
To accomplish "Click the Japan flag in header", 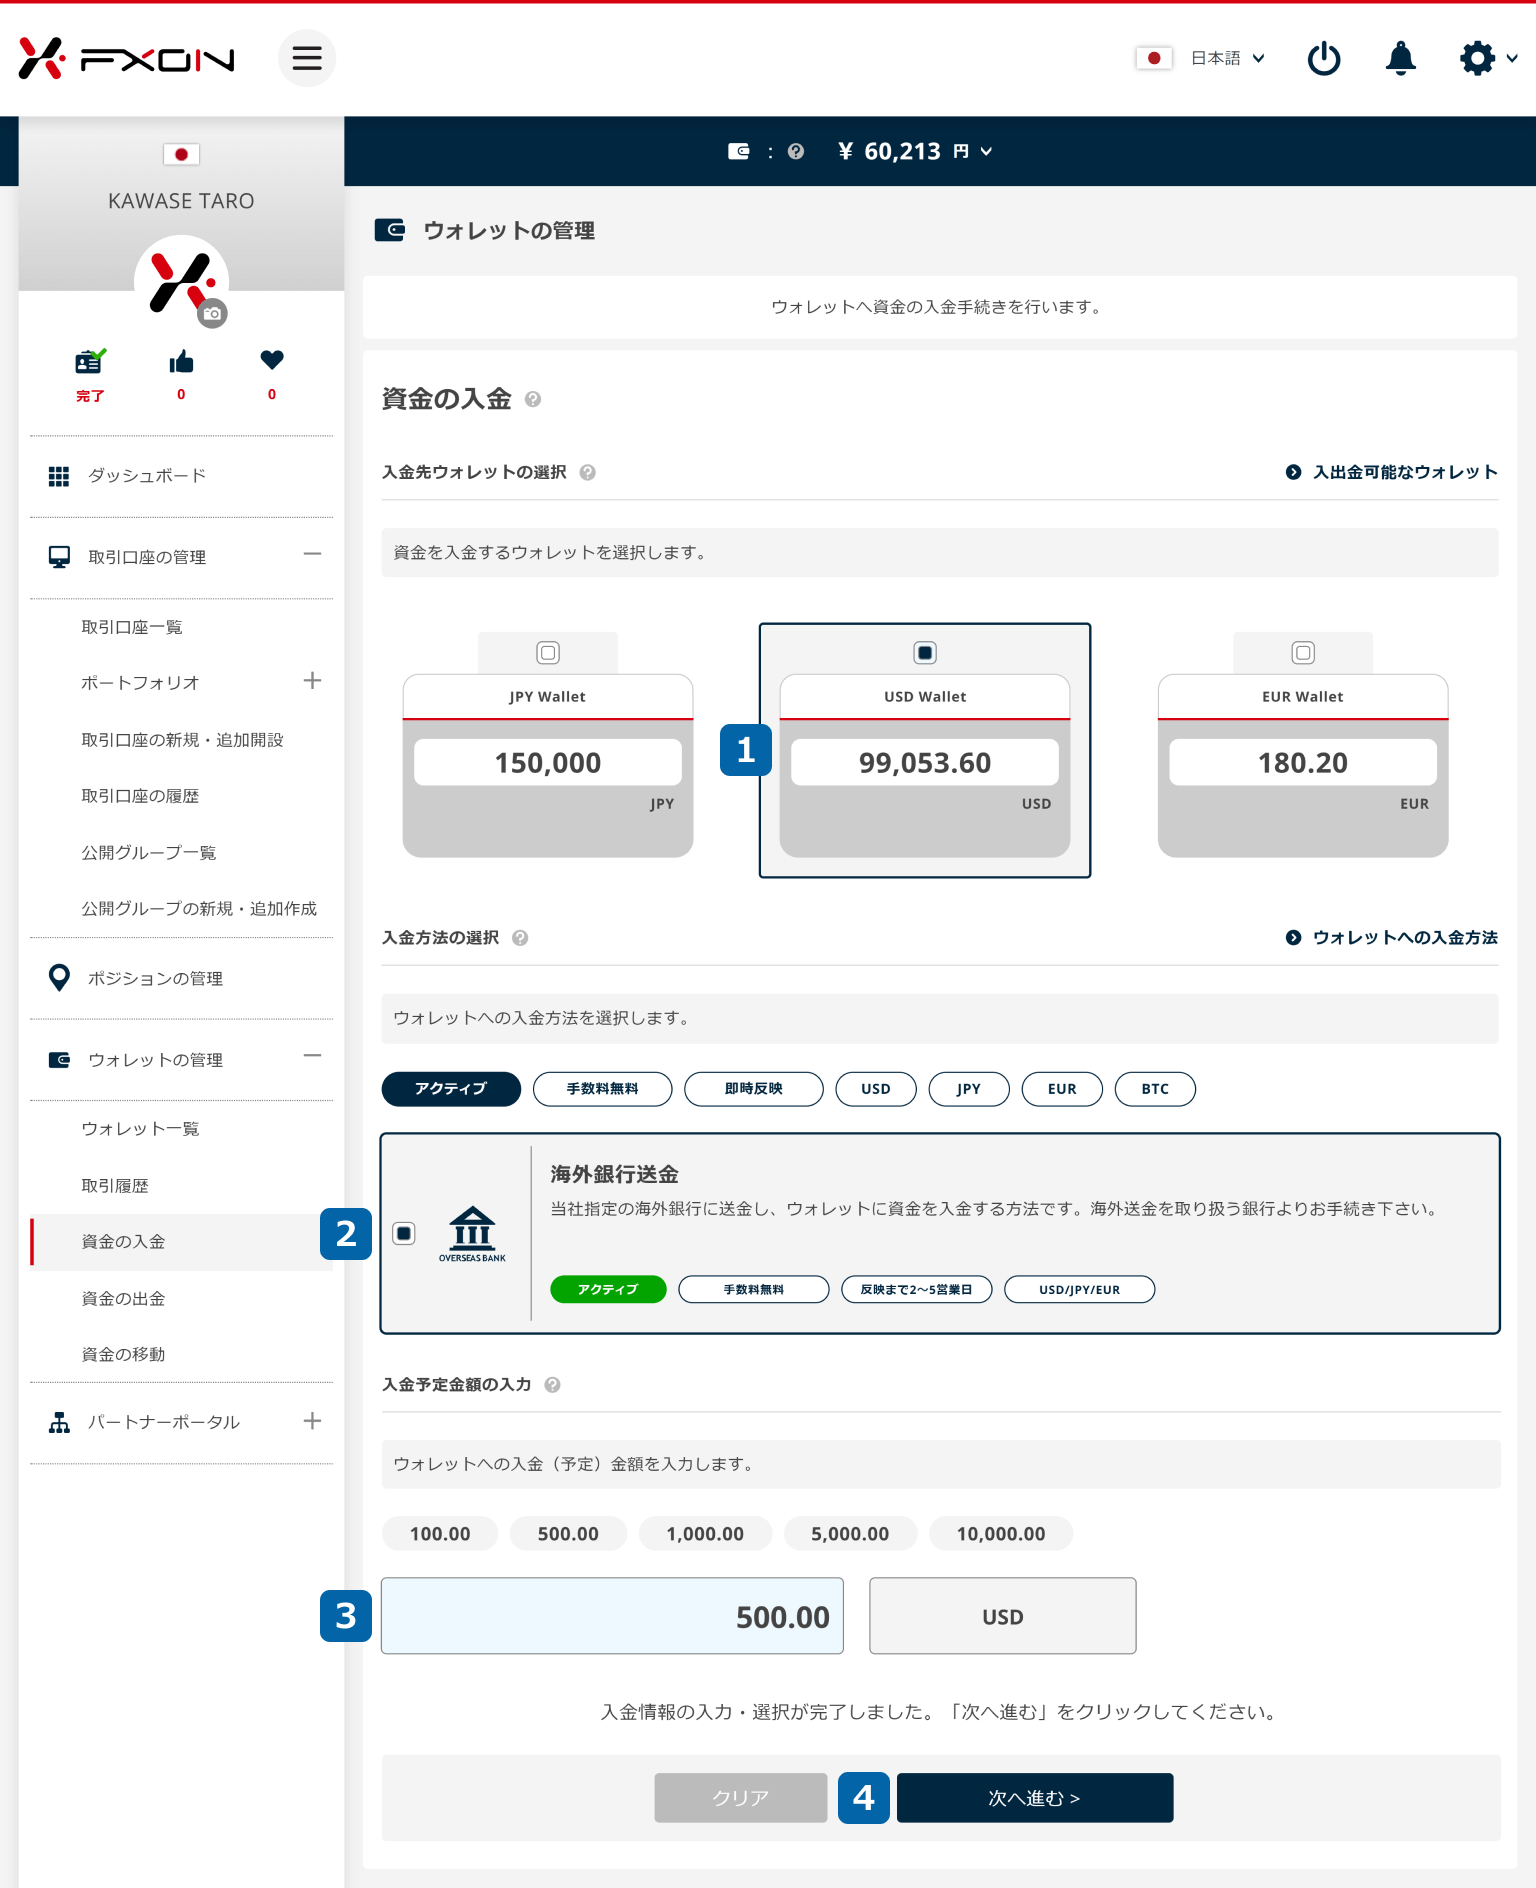I will click(x=1154, y=58).
